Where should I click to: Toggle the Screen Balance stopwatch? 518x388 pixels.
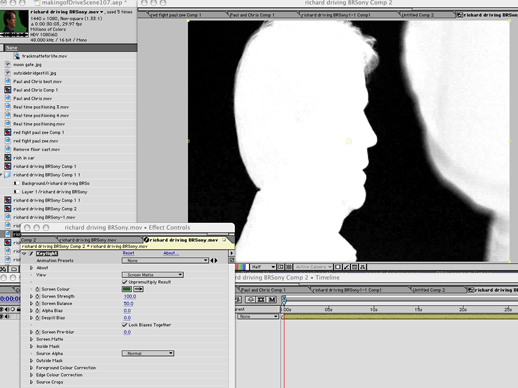[37, 303]
